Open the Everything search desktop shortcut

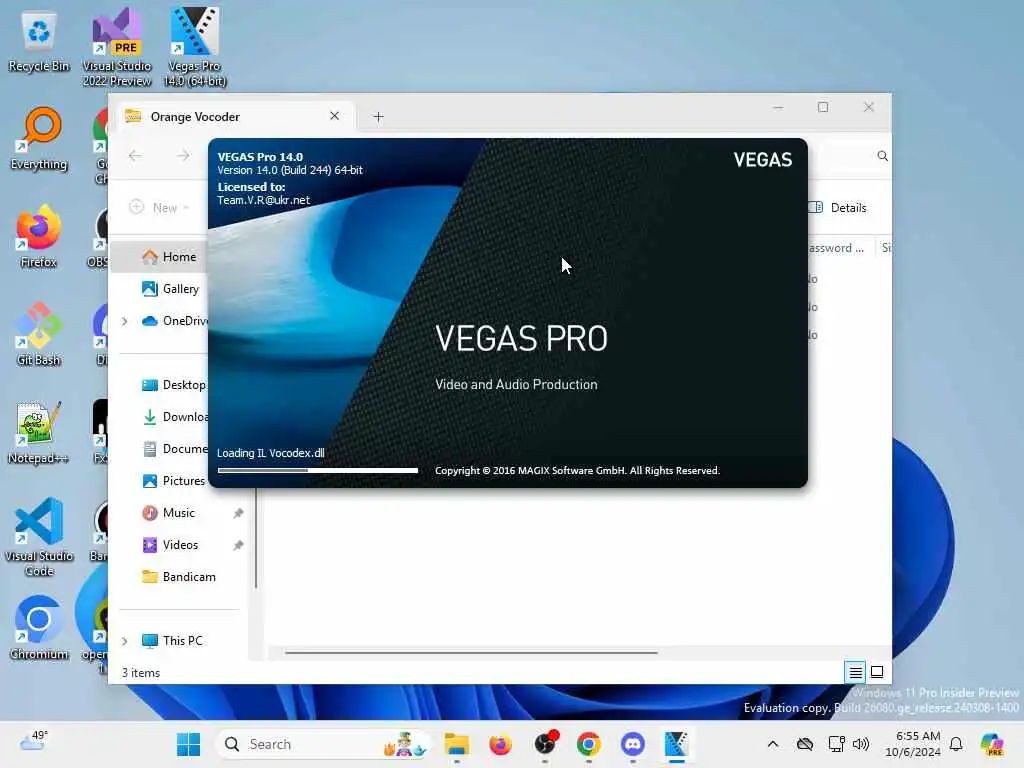[39, 139]
